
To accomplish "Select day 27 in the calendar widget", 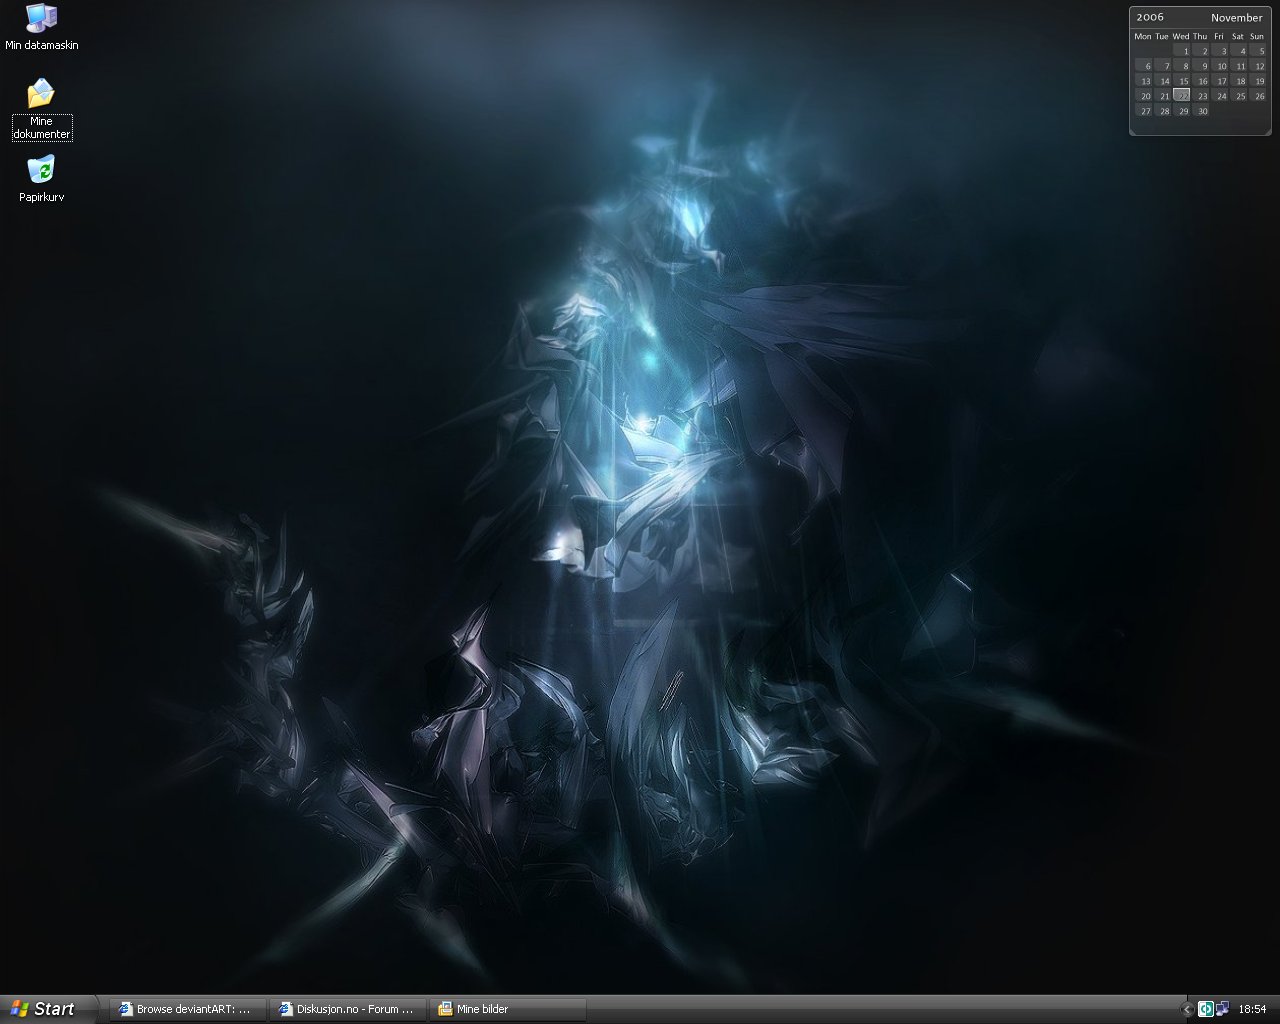I will click(1143, 111).
